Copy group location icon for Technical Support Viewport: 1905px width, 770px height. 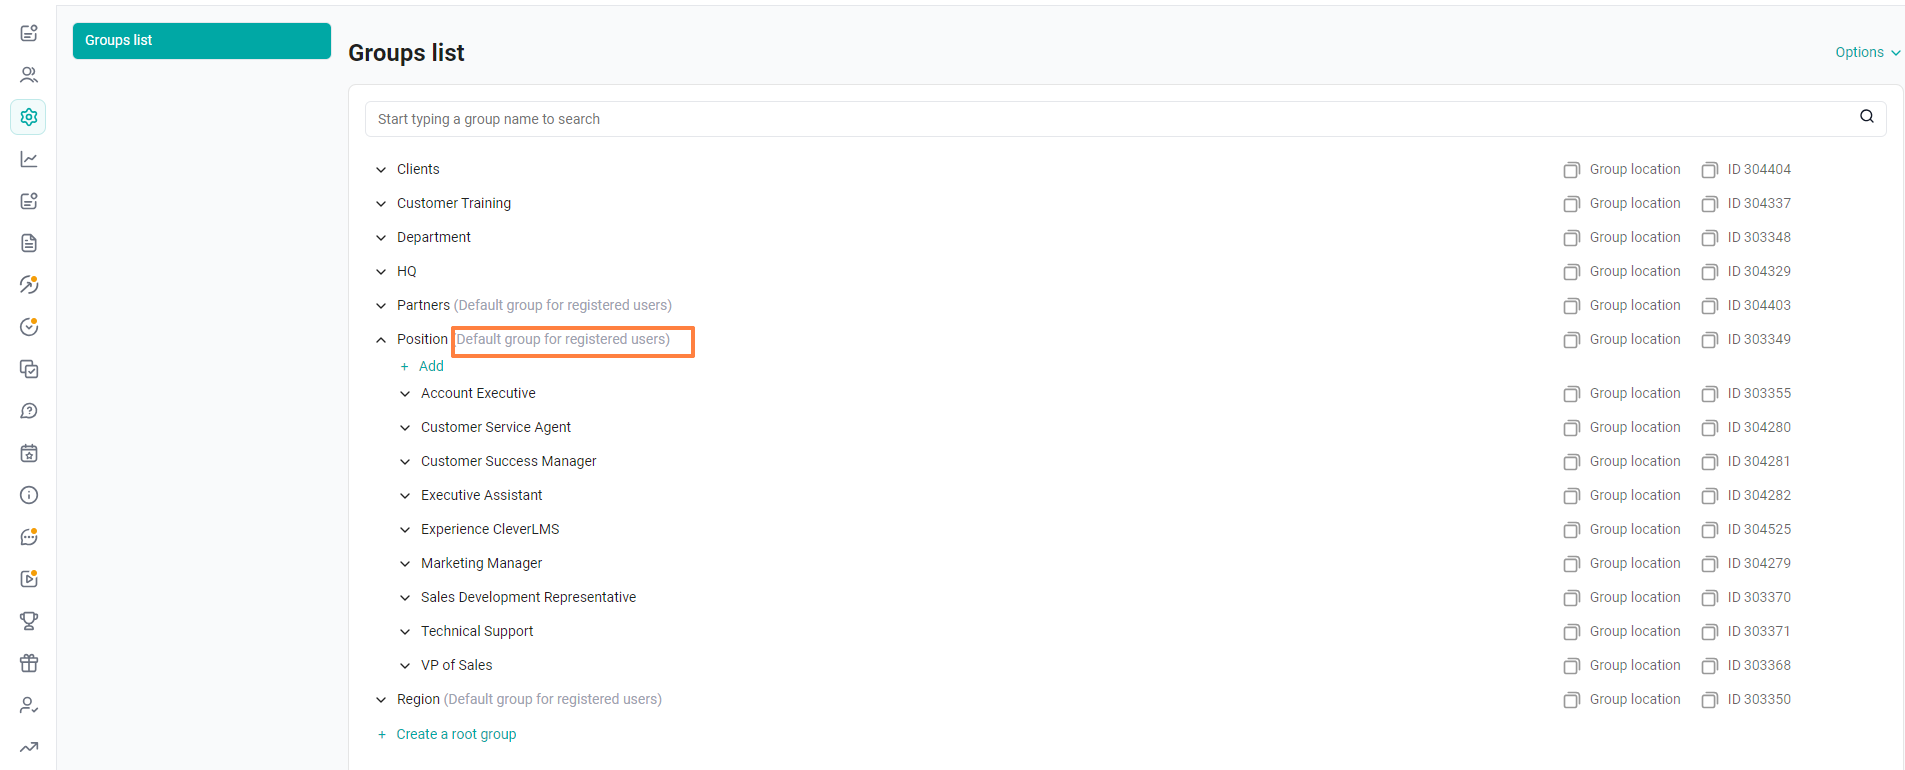tap(1571, 632)
